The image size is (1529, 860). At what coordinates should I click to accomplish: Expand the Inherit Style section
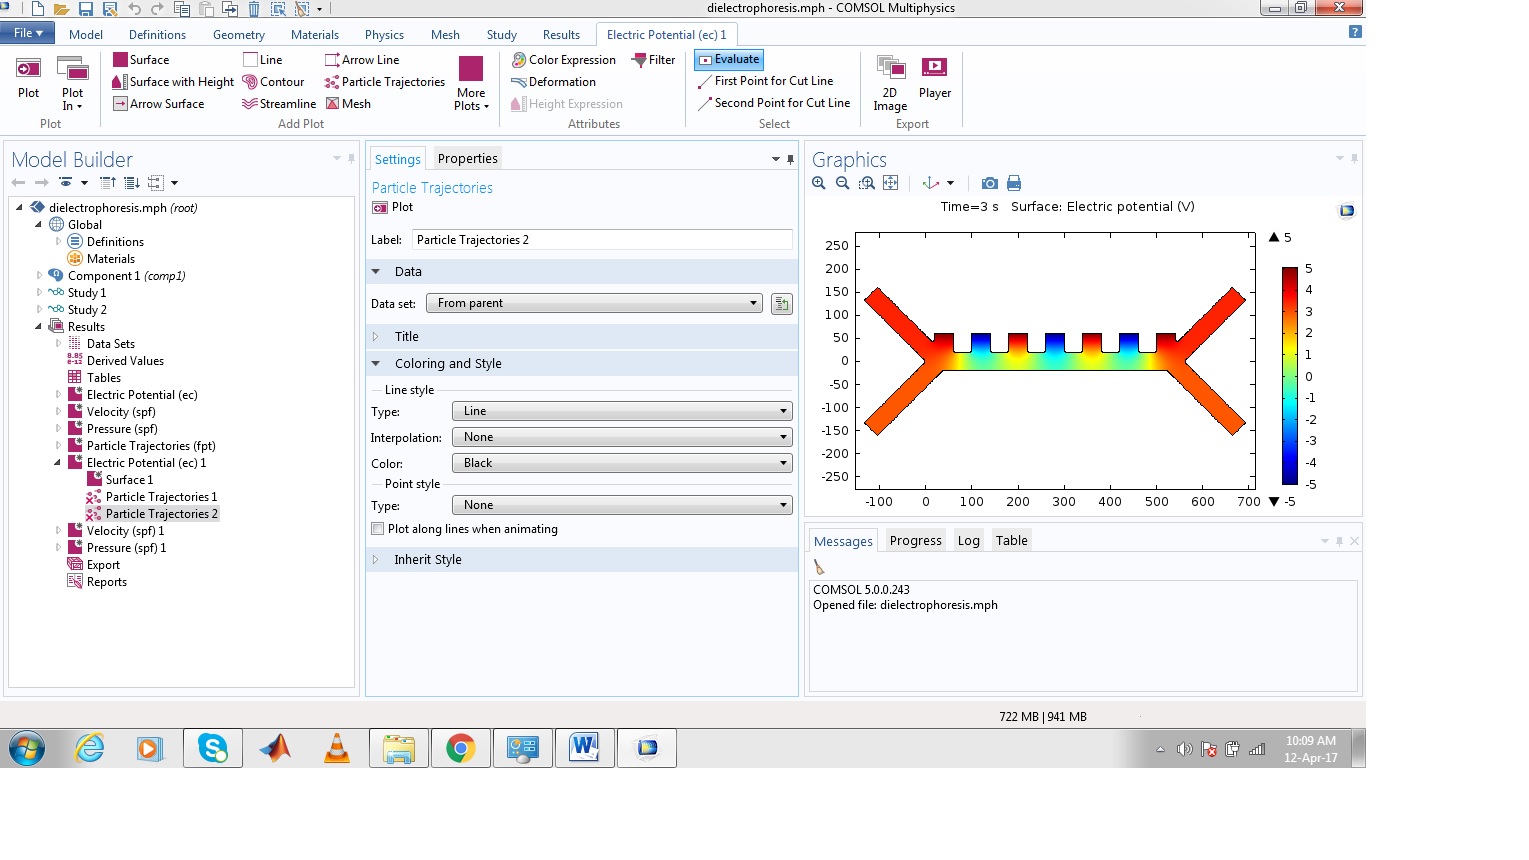point(376,560)
